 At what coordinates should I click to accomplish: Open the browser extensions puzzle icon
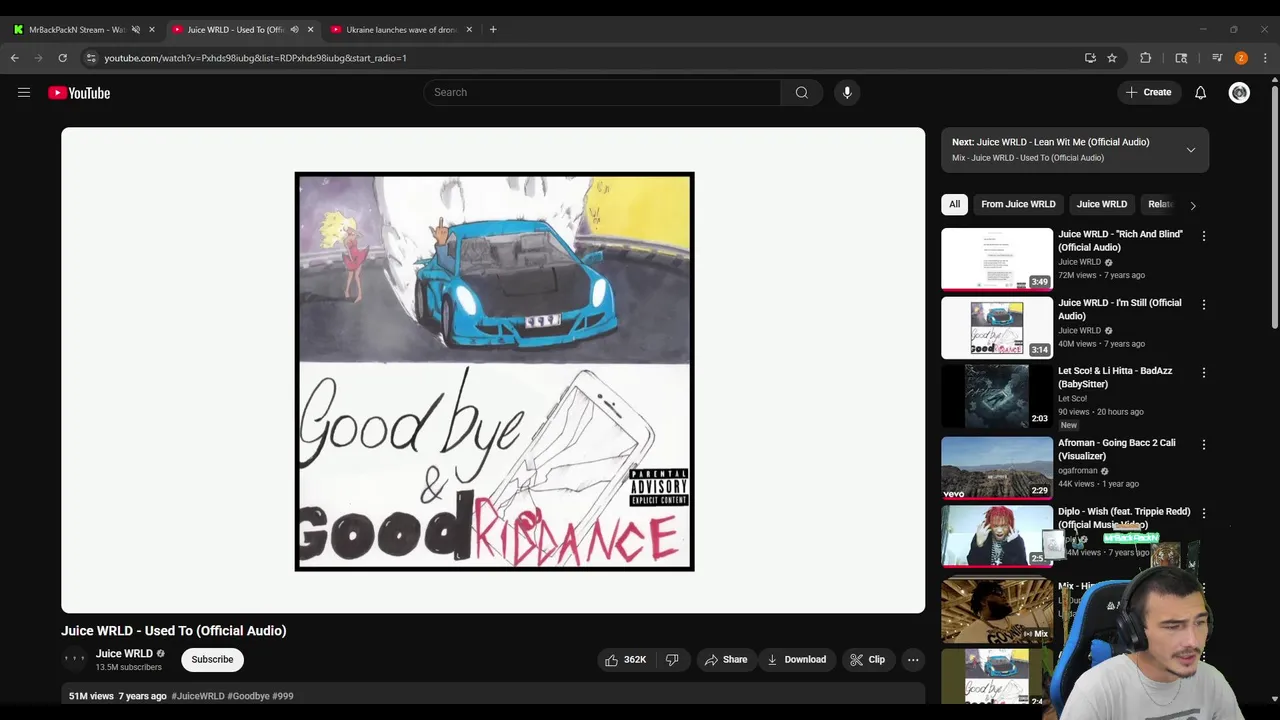1146,58
